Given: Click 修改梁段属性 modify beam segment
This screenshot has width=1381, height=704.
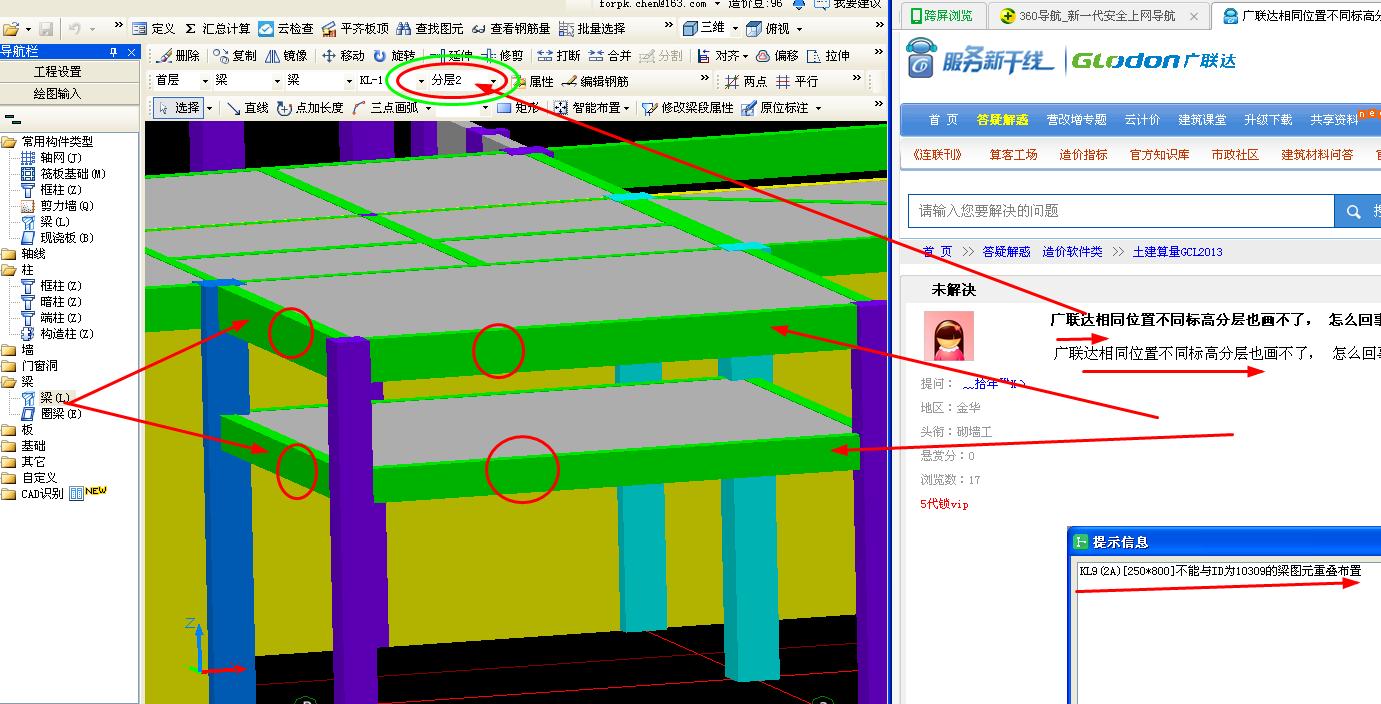Looking at the screenshot, I should 688,108.
